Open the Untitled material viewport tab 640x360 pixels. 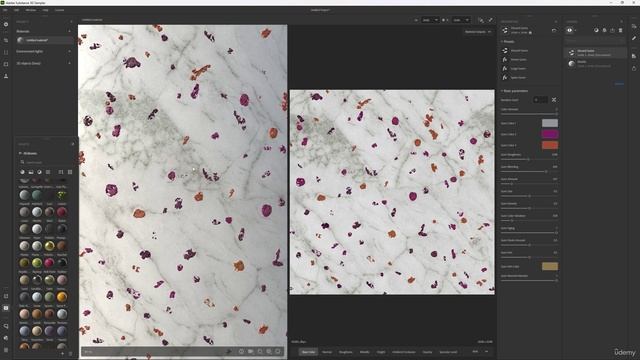point(92,20)
